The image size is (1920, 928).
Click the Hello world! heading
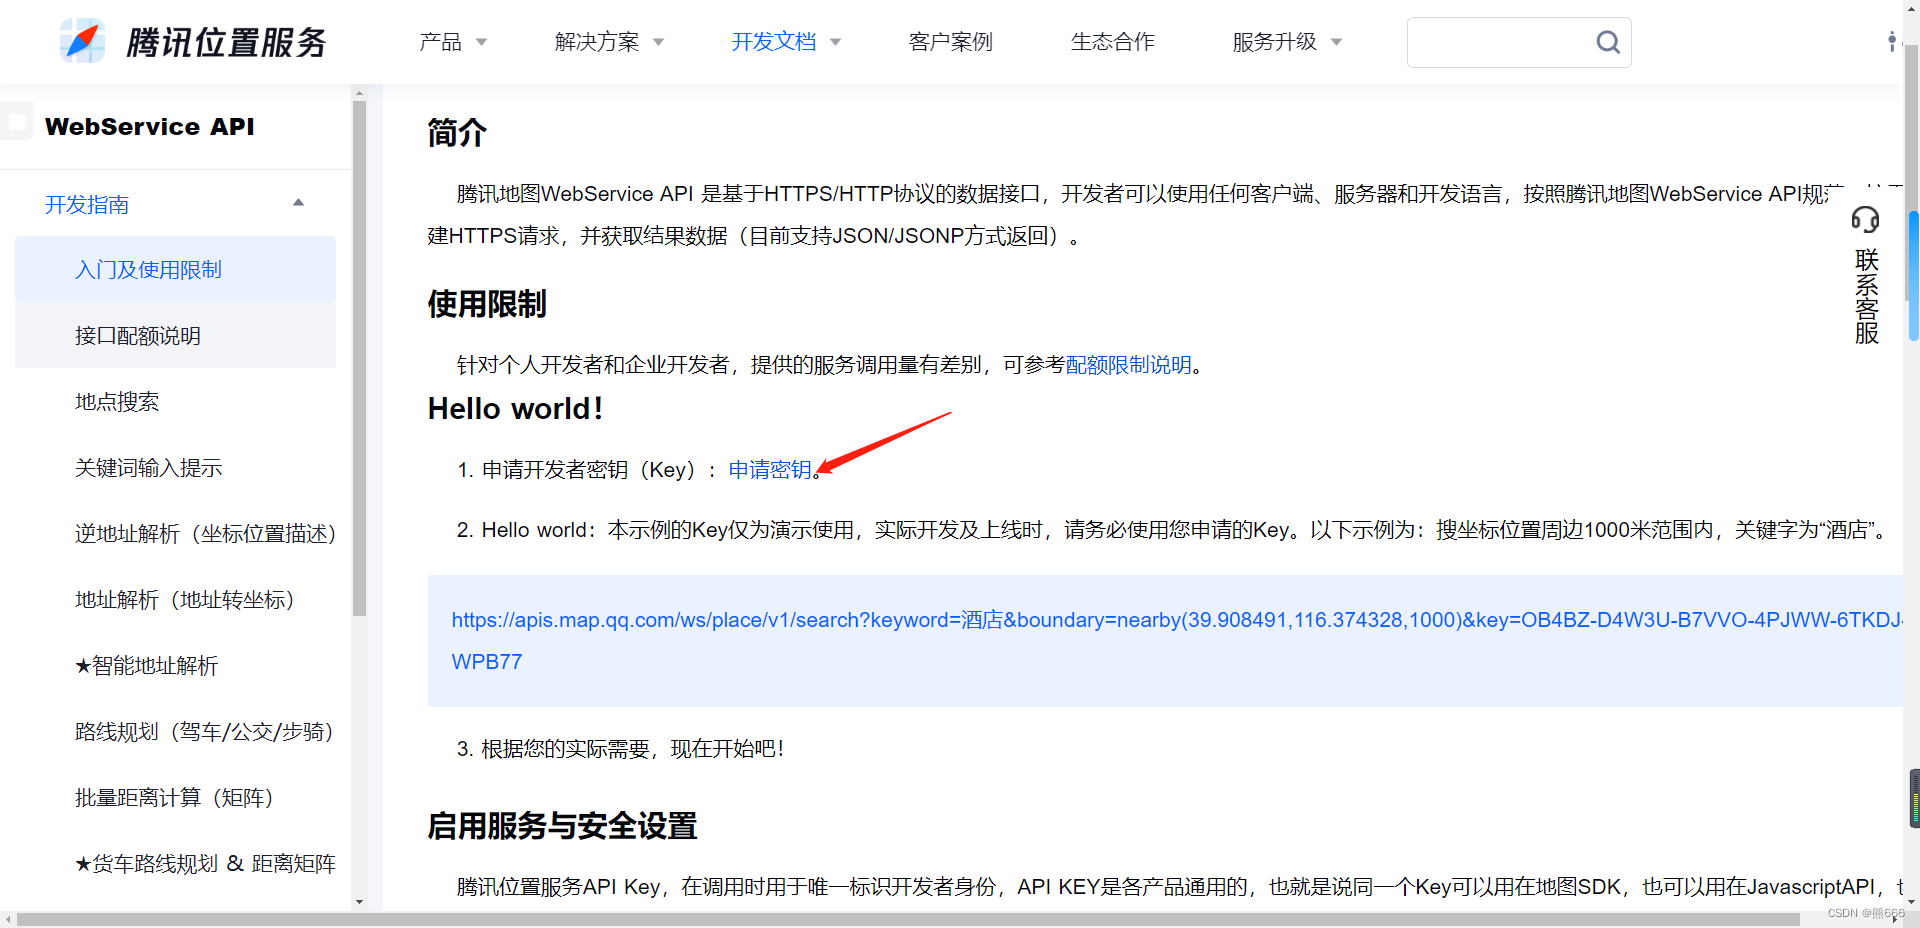(516, 408)
